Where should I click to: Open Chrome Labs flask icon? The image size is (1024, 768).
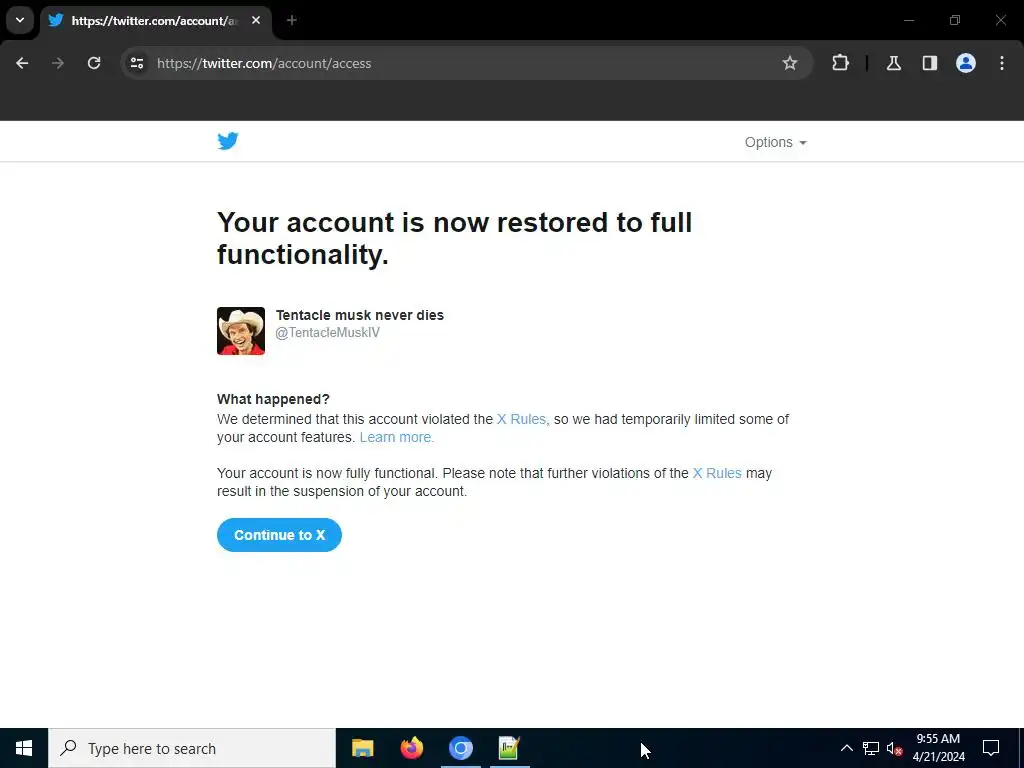(893, 63)
